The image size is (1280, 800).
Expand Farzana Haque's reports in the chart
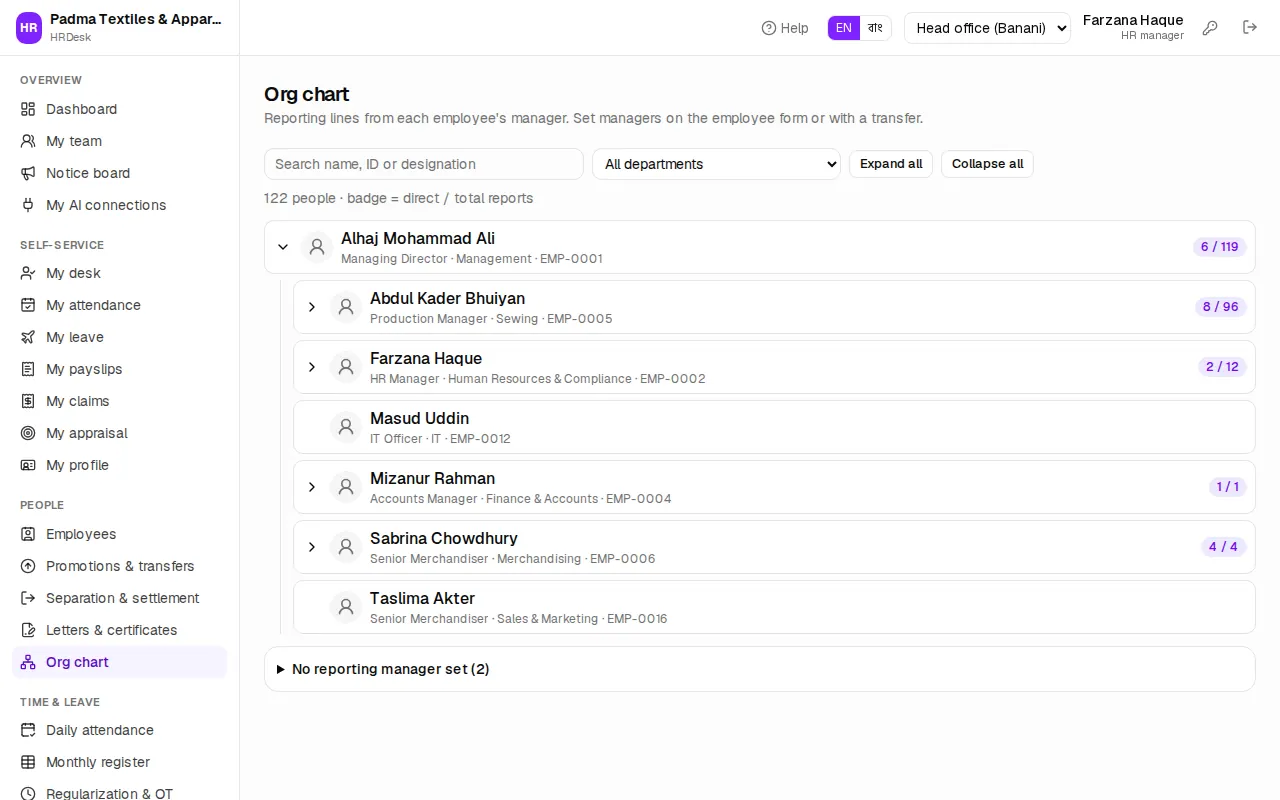click(x=312, y=367)
